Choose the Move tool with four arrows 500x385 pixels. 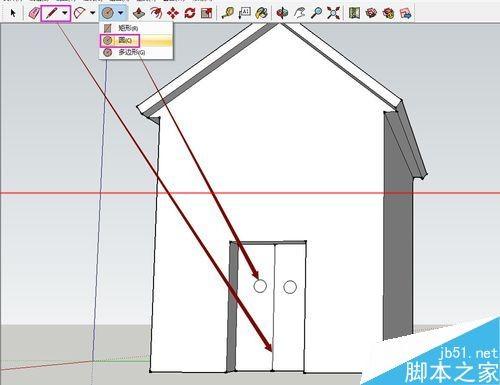173,13
